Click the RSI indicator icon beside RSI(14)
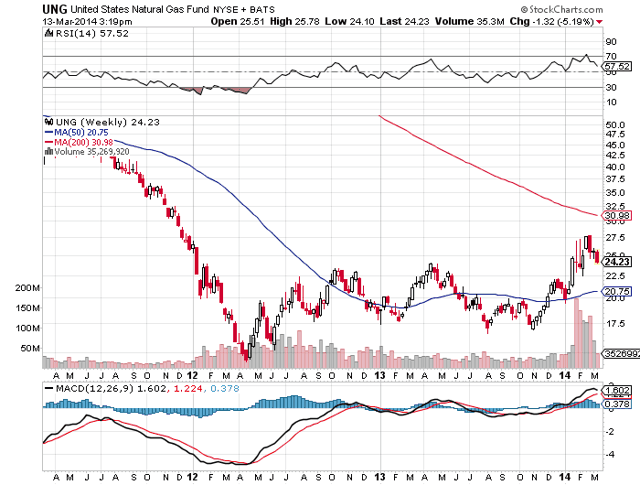This screenshot has height=485, width=640. [49, 33]
